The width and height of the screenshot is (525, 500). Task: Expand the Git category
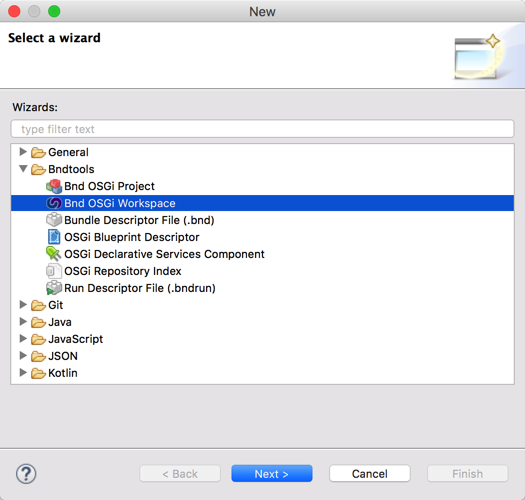23,304
